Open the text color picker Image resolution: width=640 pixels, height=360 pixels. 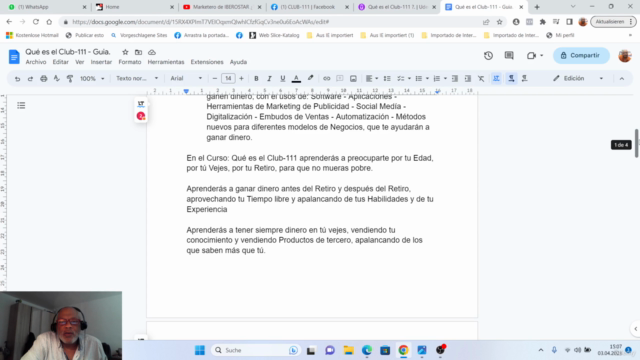(x=296, y=78)
